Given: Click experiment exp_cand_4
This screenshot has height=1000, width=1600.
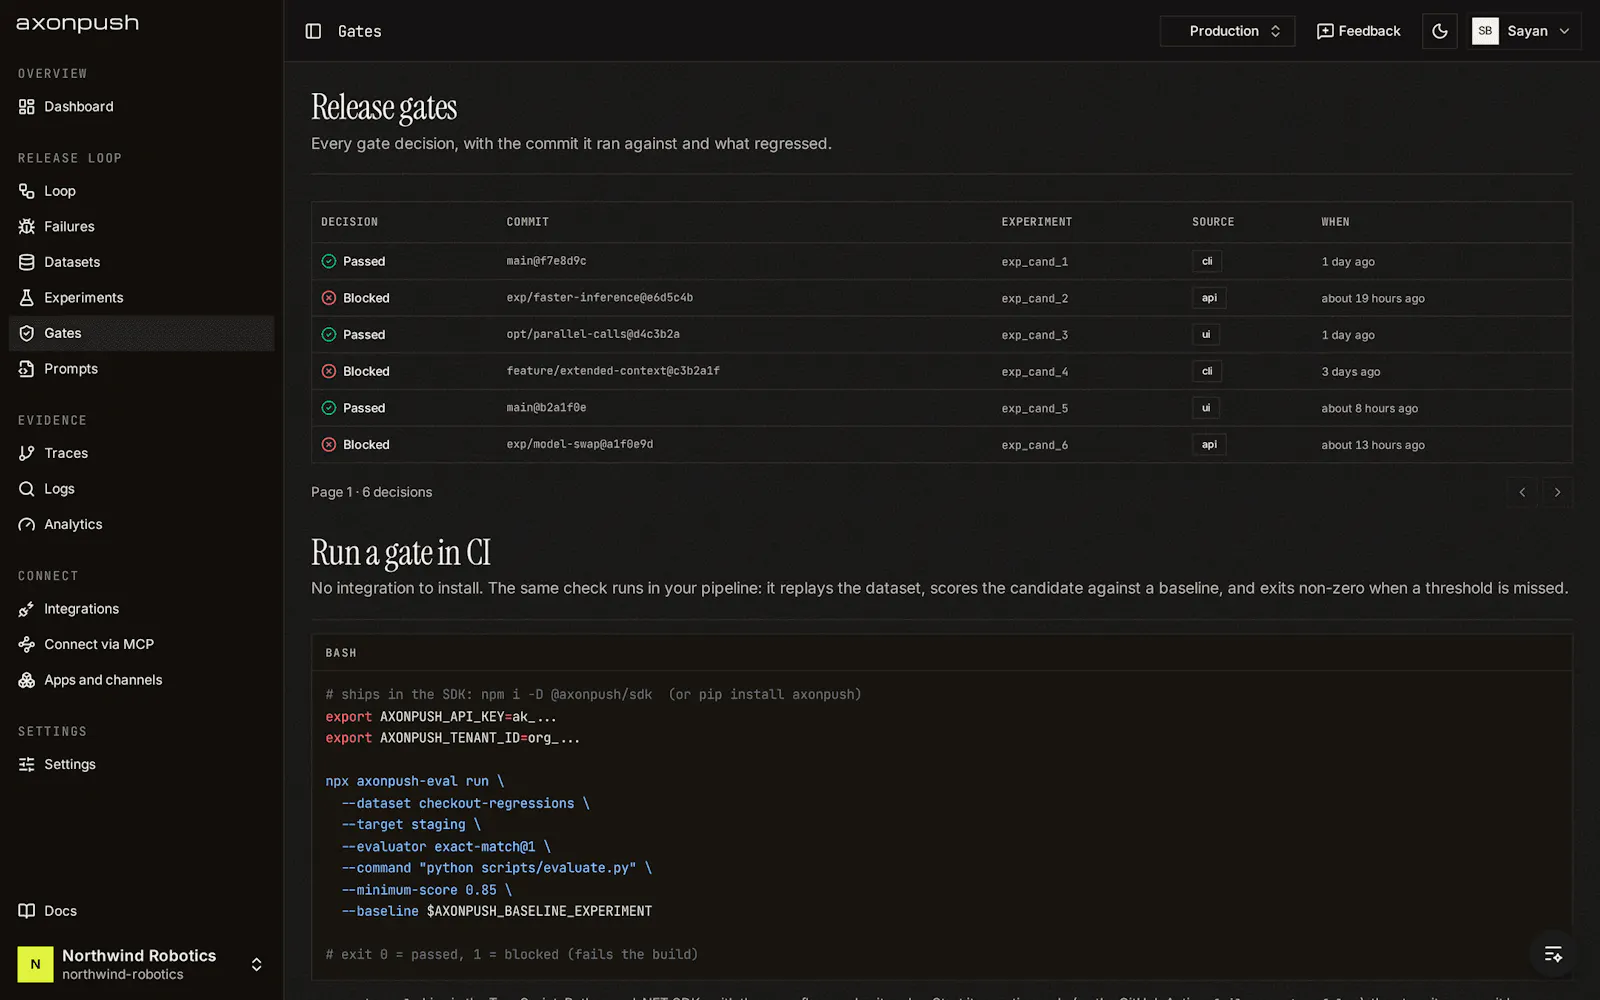Looking at the screenshot, I should tap(1035, 371).
